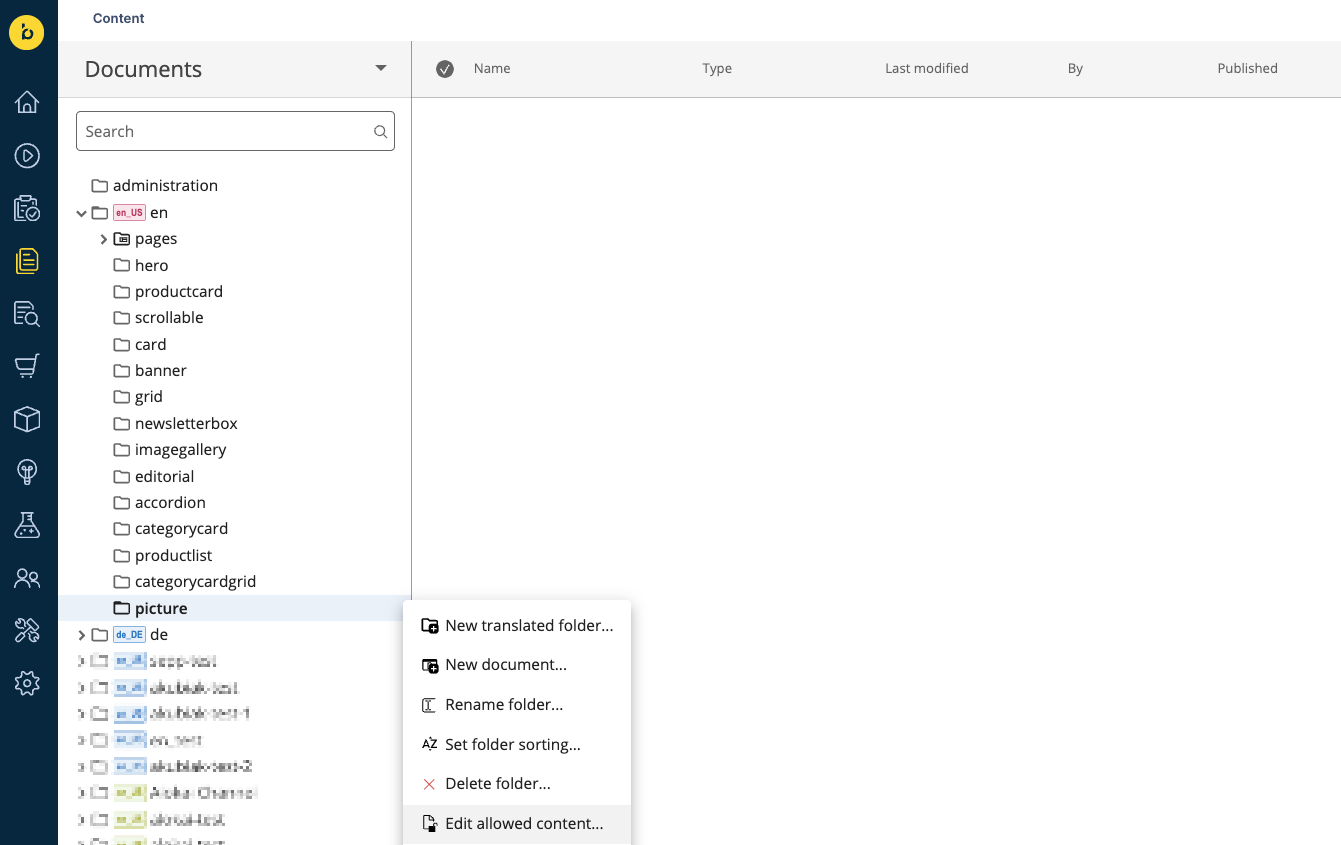Open the tools wrench sidebar icon
Viewport: 1341px width, 845px height.
(x=27, y=630)
